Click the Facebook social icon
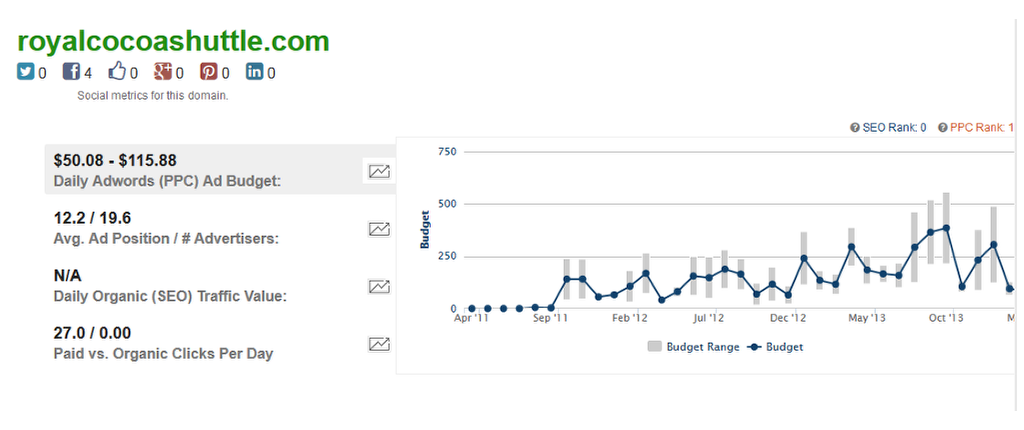The height and width of the screenshot is (430, 1024). coord(71,72)
